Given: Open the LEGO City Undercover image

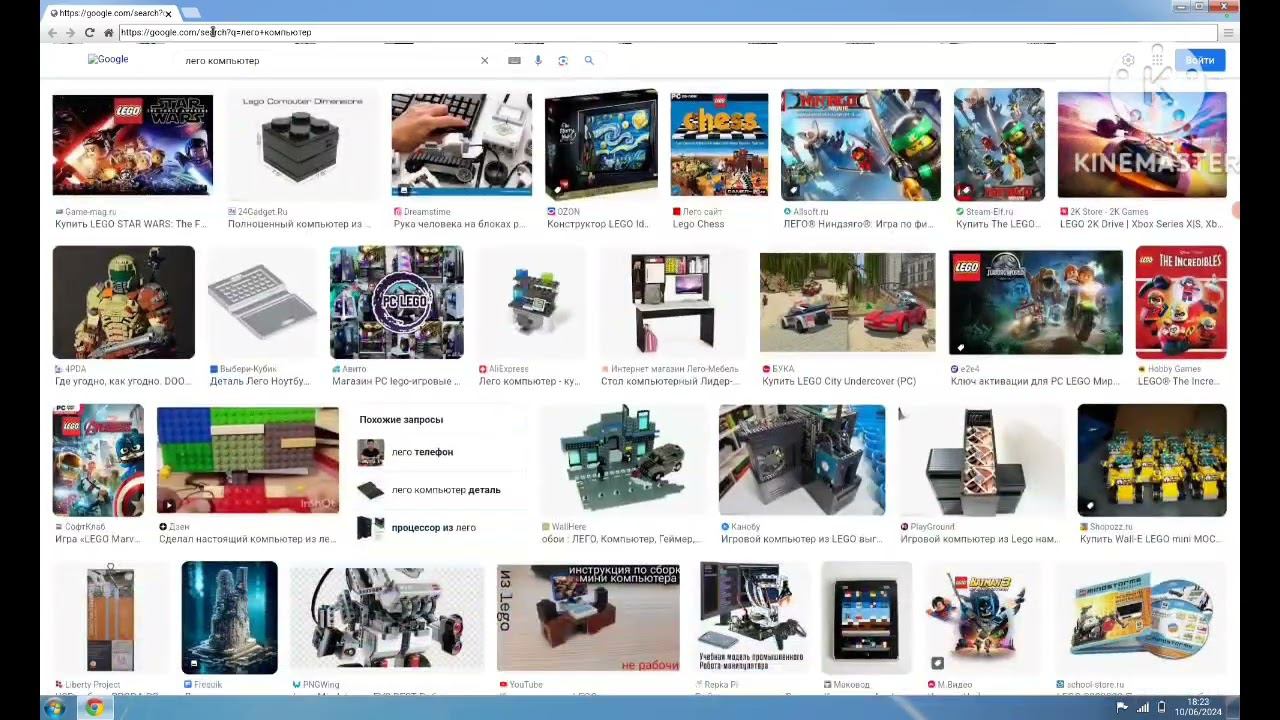Looking at the screenshot, I should (x=848, y=302).
